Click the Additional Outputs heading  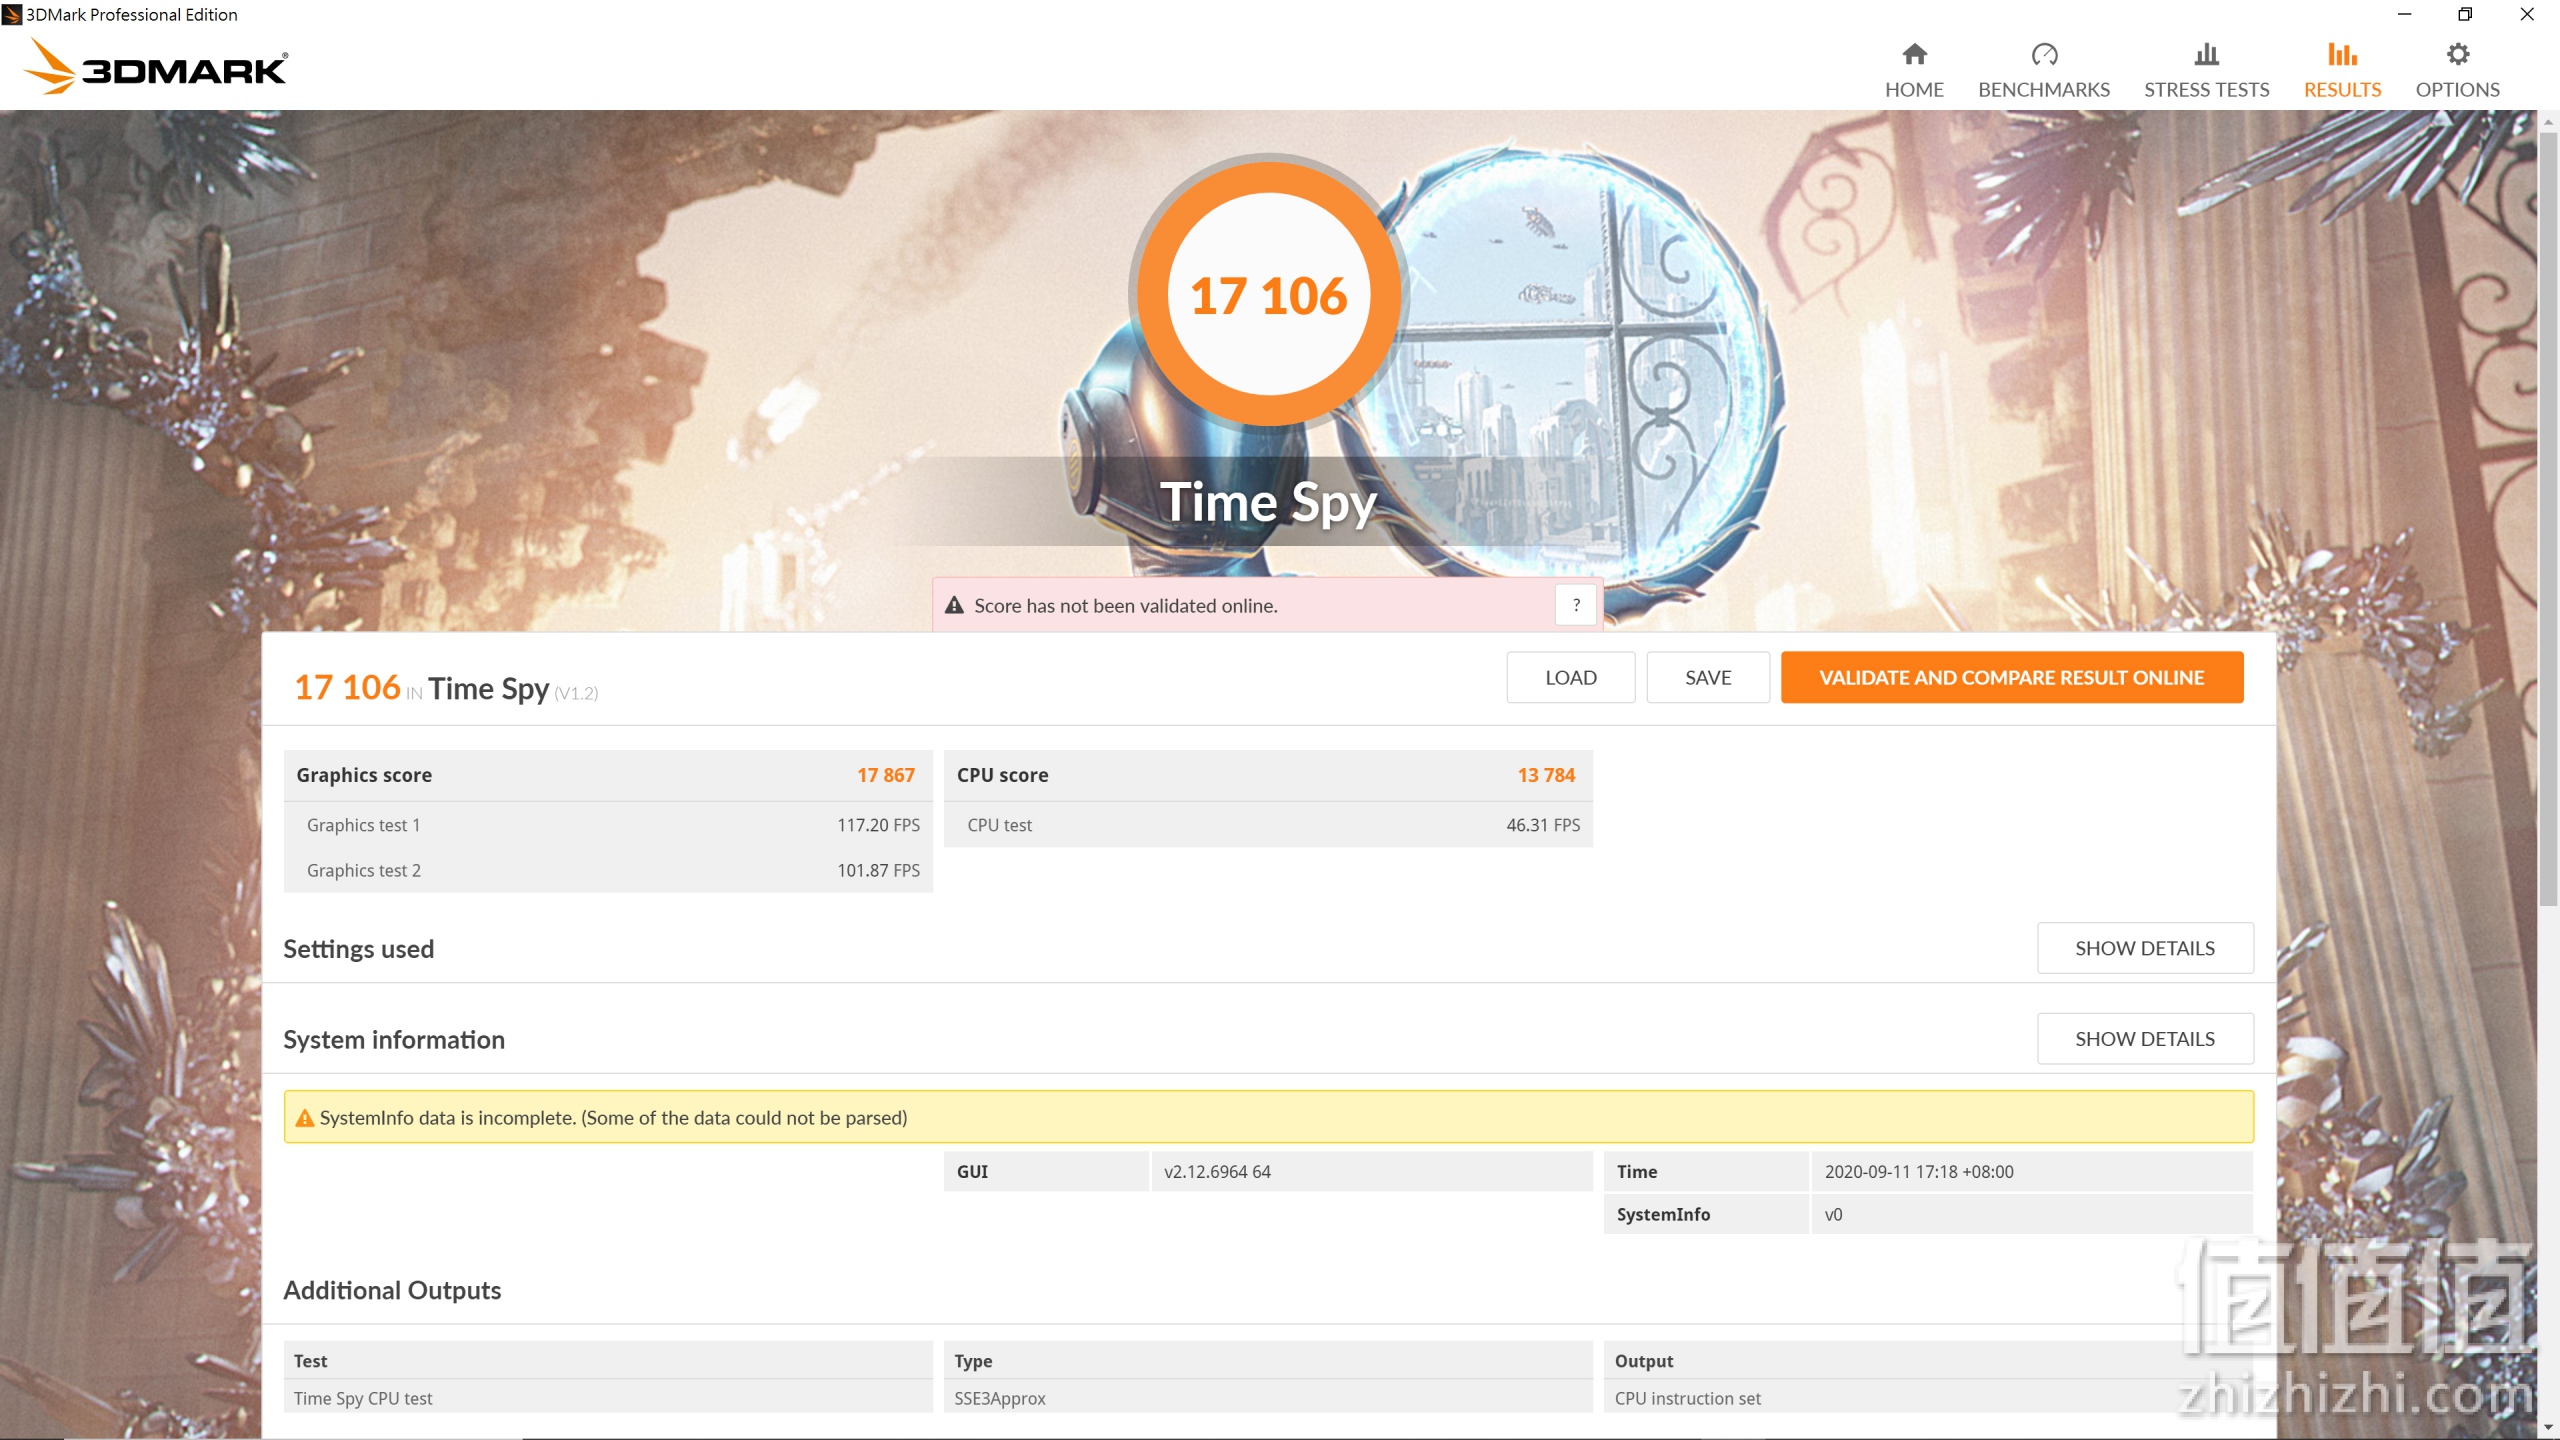(x=392, y=1290)
